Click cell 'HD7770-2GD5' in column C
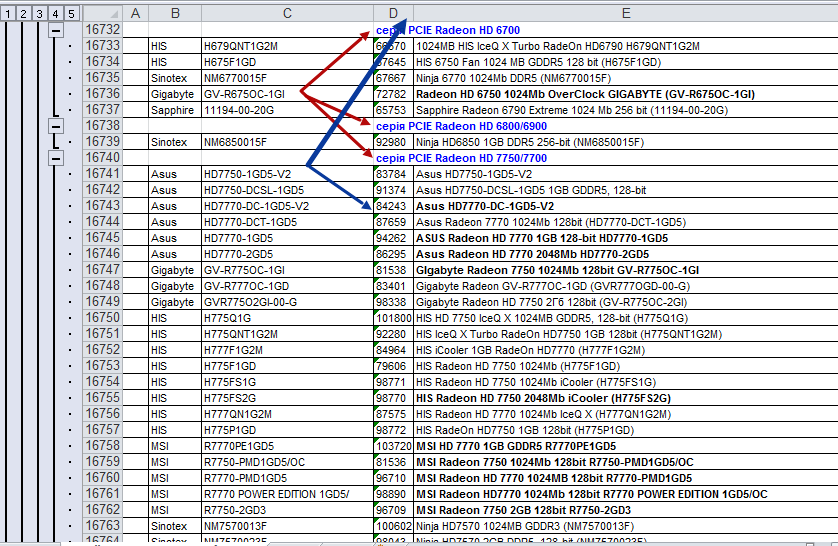The height and width of the screenshot is (546, 838). tap(288, 254)
